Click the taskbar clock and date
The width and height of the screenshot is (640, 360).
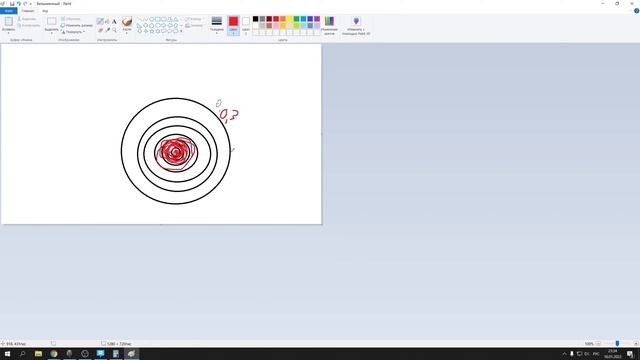tap(613, 354)
